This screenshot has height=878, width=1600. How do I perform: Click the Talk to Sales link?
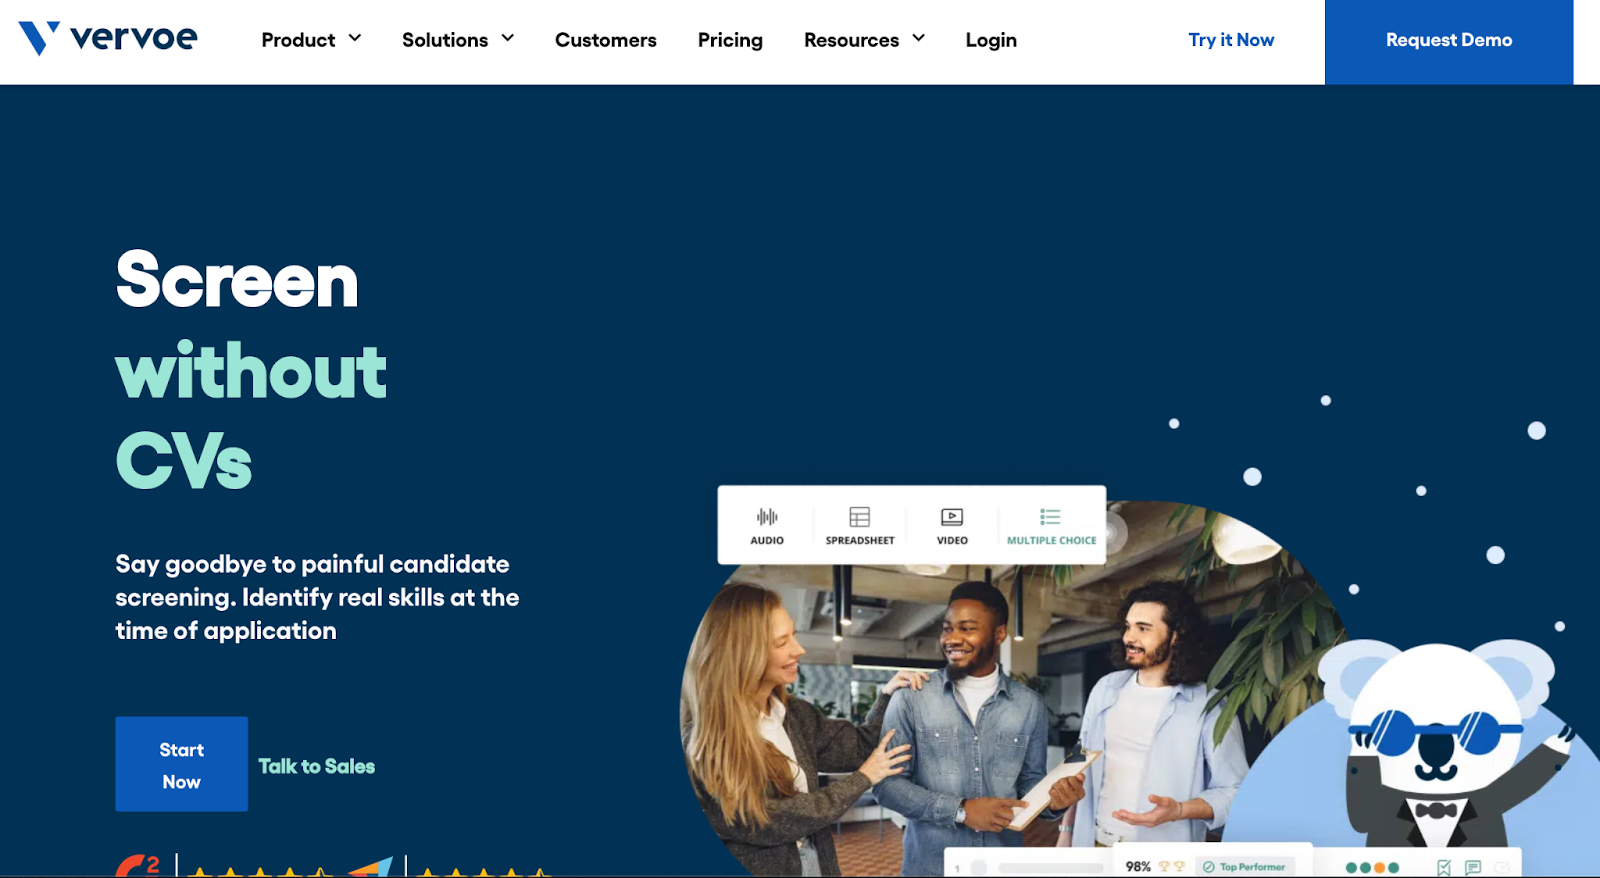pos(317,766)
